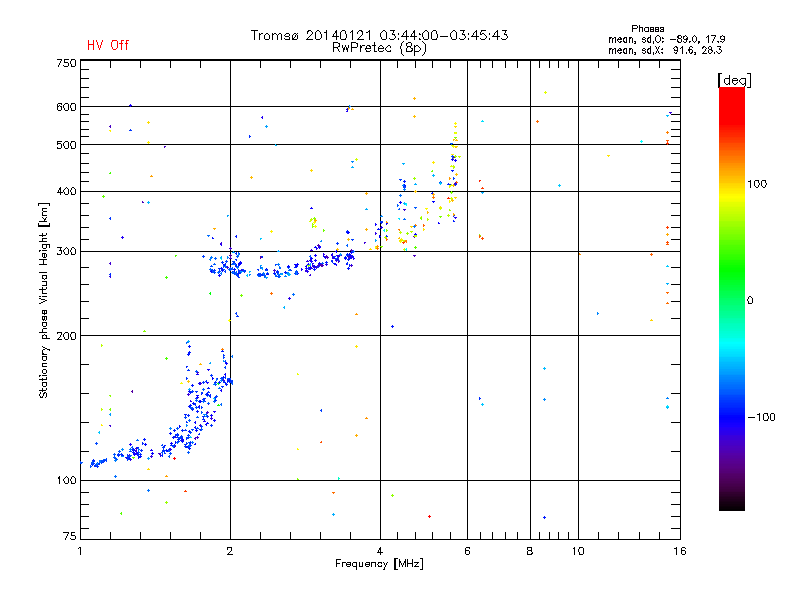Click the y-axis label '600'

coord(66,107)
